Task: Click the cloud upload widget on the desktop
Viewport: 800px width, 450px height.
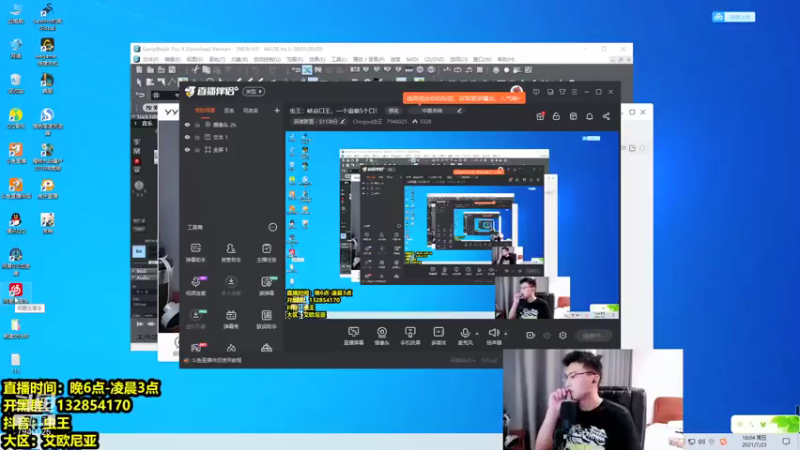Action: click(x=734, y=17)
